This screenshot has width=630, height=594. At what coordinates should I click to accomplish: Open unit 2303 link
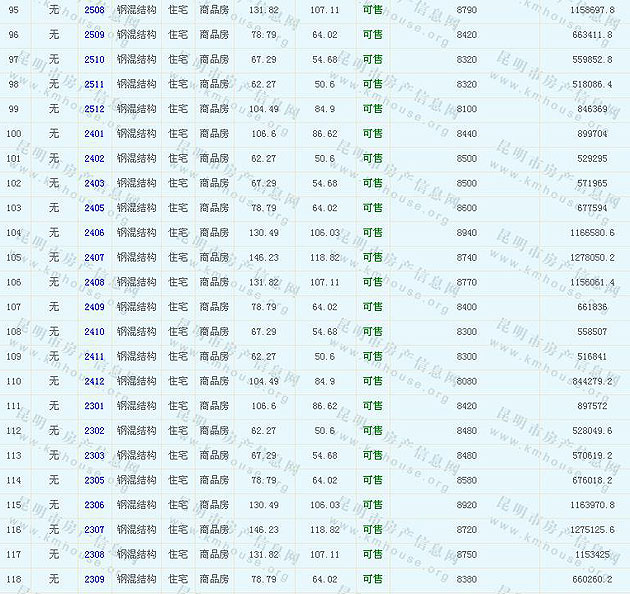pos(94,455)
